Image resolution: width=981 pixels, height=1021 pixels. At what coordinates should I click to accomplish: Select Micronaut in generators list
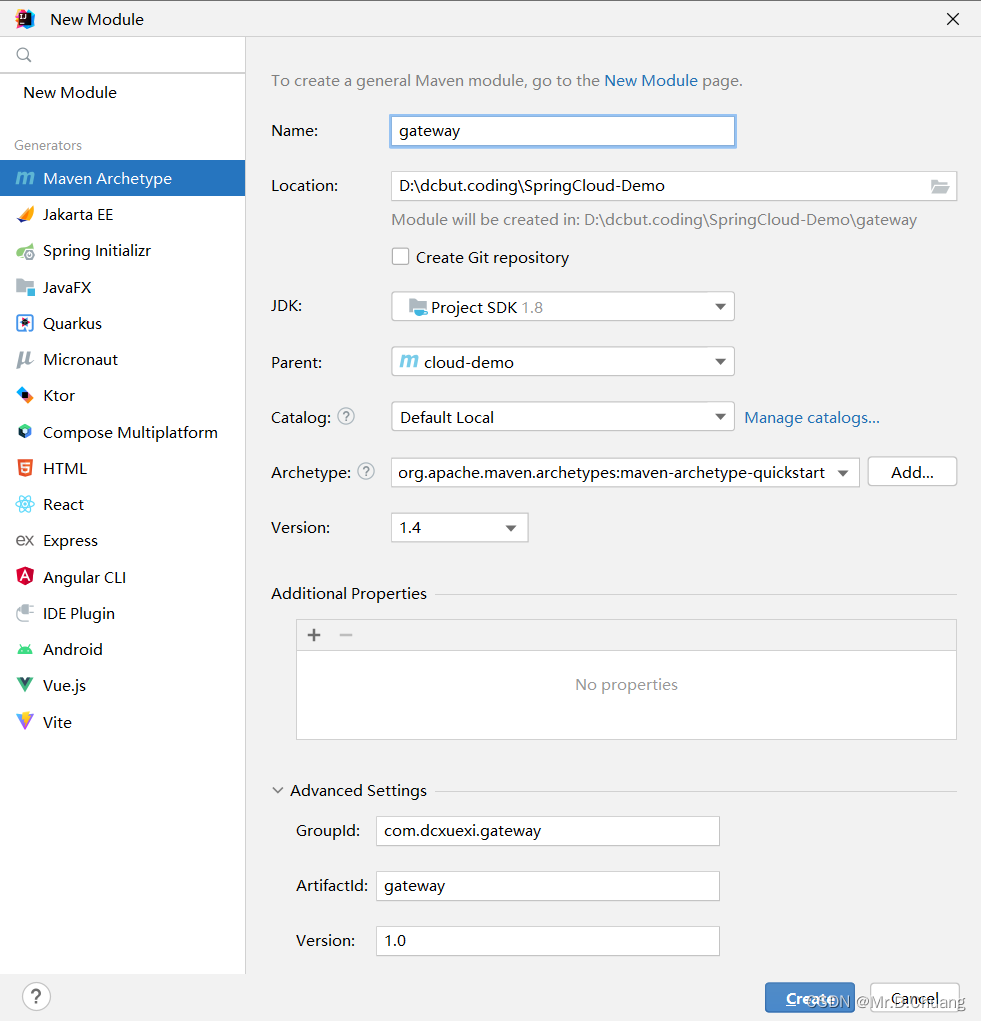pyautogui.click(x=122, y=359)
